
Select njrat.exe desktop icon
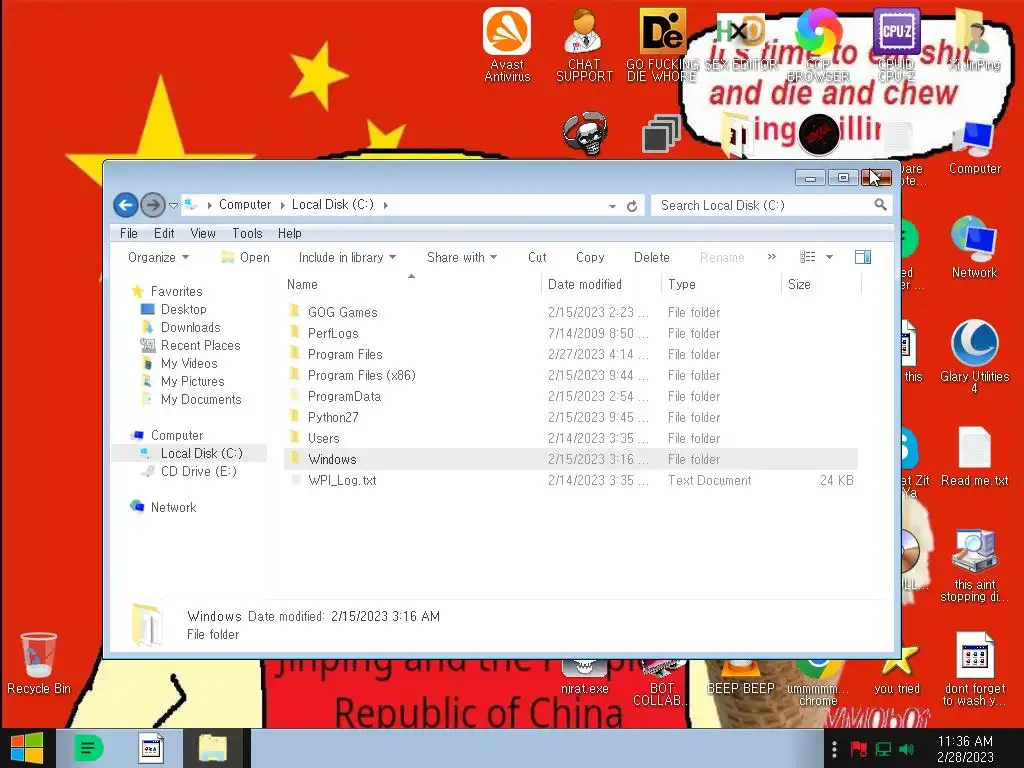pyautogui.click(x=584, y=678)
